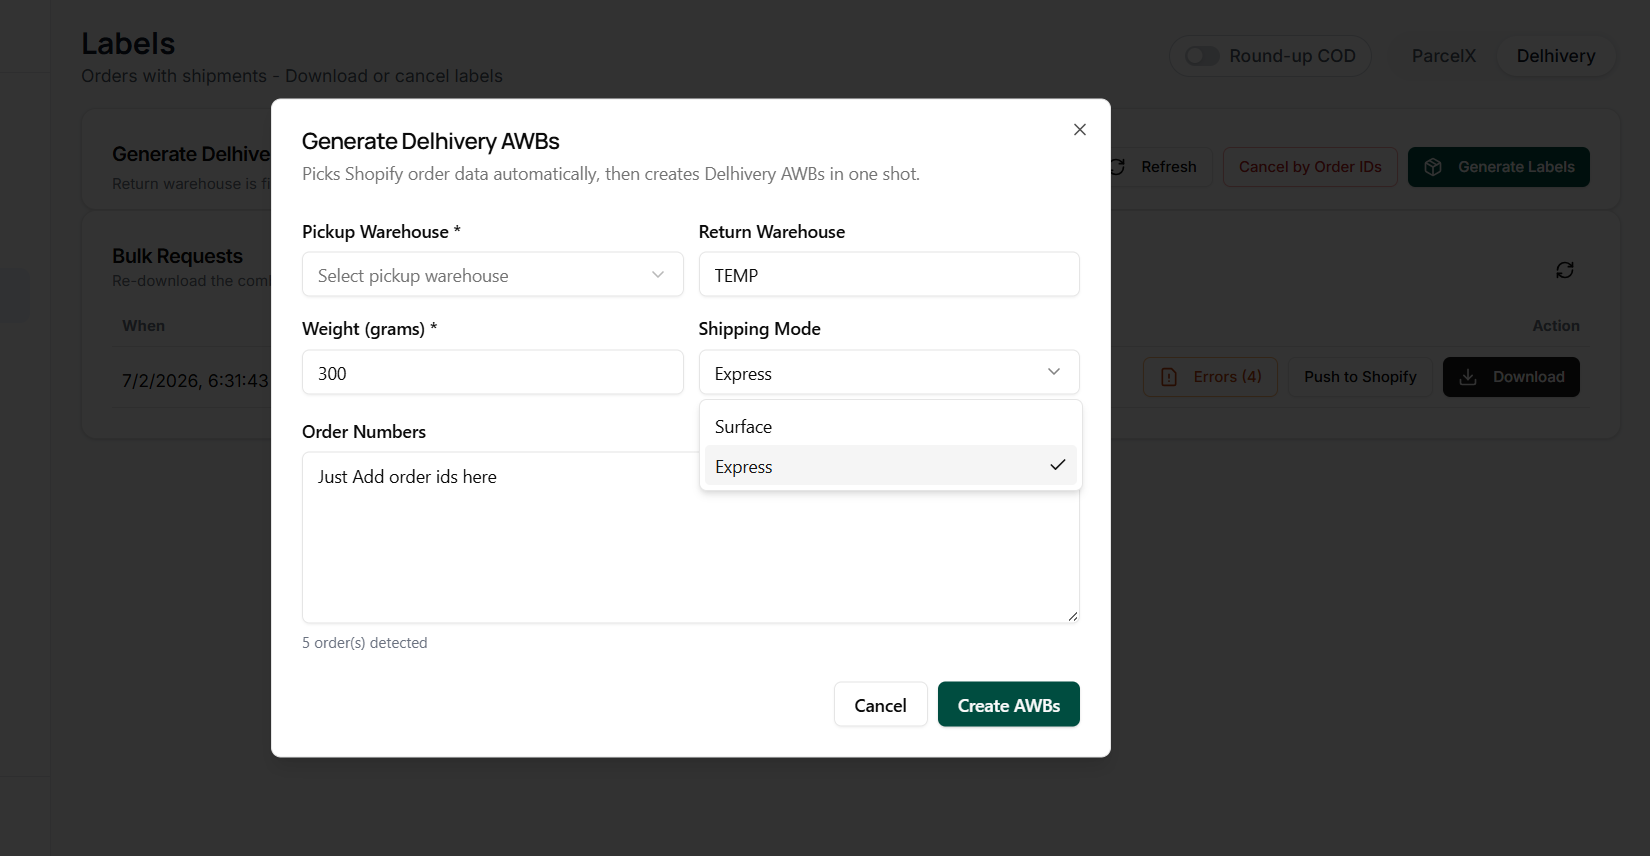Close the Generate Delhivery AWBs dialog
Screen dimensions: 1650x856
(1079, 130)
